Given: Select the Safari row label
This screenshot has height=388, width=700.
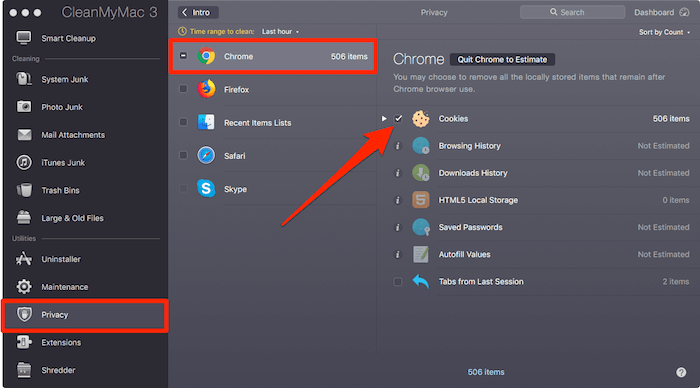Looking at the screenshot, I should [234, 156].
